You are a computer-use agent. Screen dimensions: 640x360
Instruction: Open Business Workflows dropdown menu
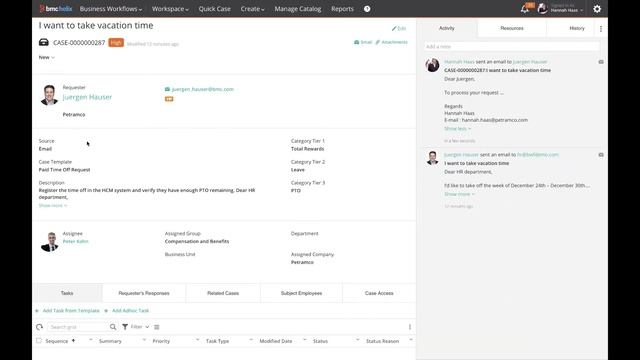click(111, 9)
